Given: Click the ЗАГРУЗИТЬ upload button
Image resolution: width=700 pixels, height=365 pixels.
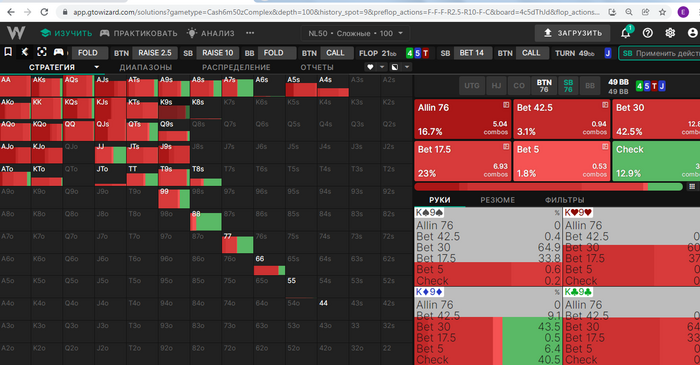Looking at the screenshot, I should (573, 33).
